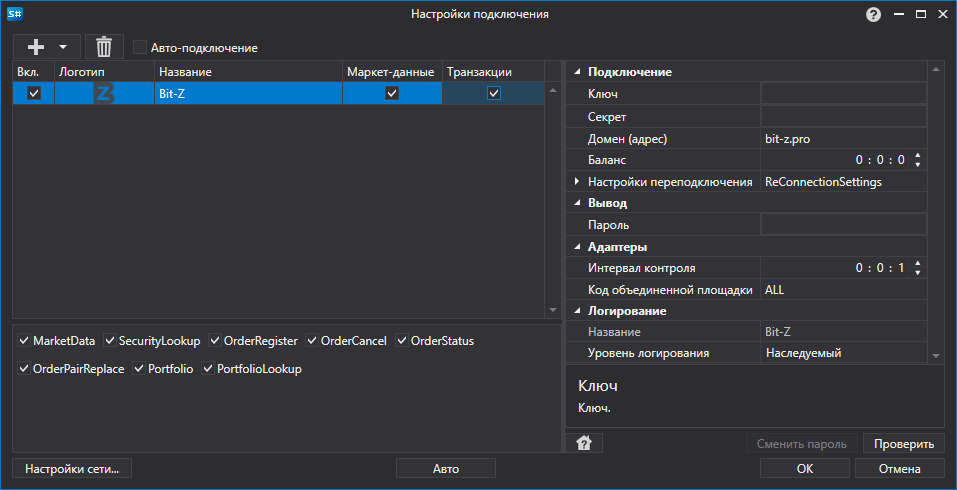Uncheck the OrderPairReplace checkbox

coord(24,369)
